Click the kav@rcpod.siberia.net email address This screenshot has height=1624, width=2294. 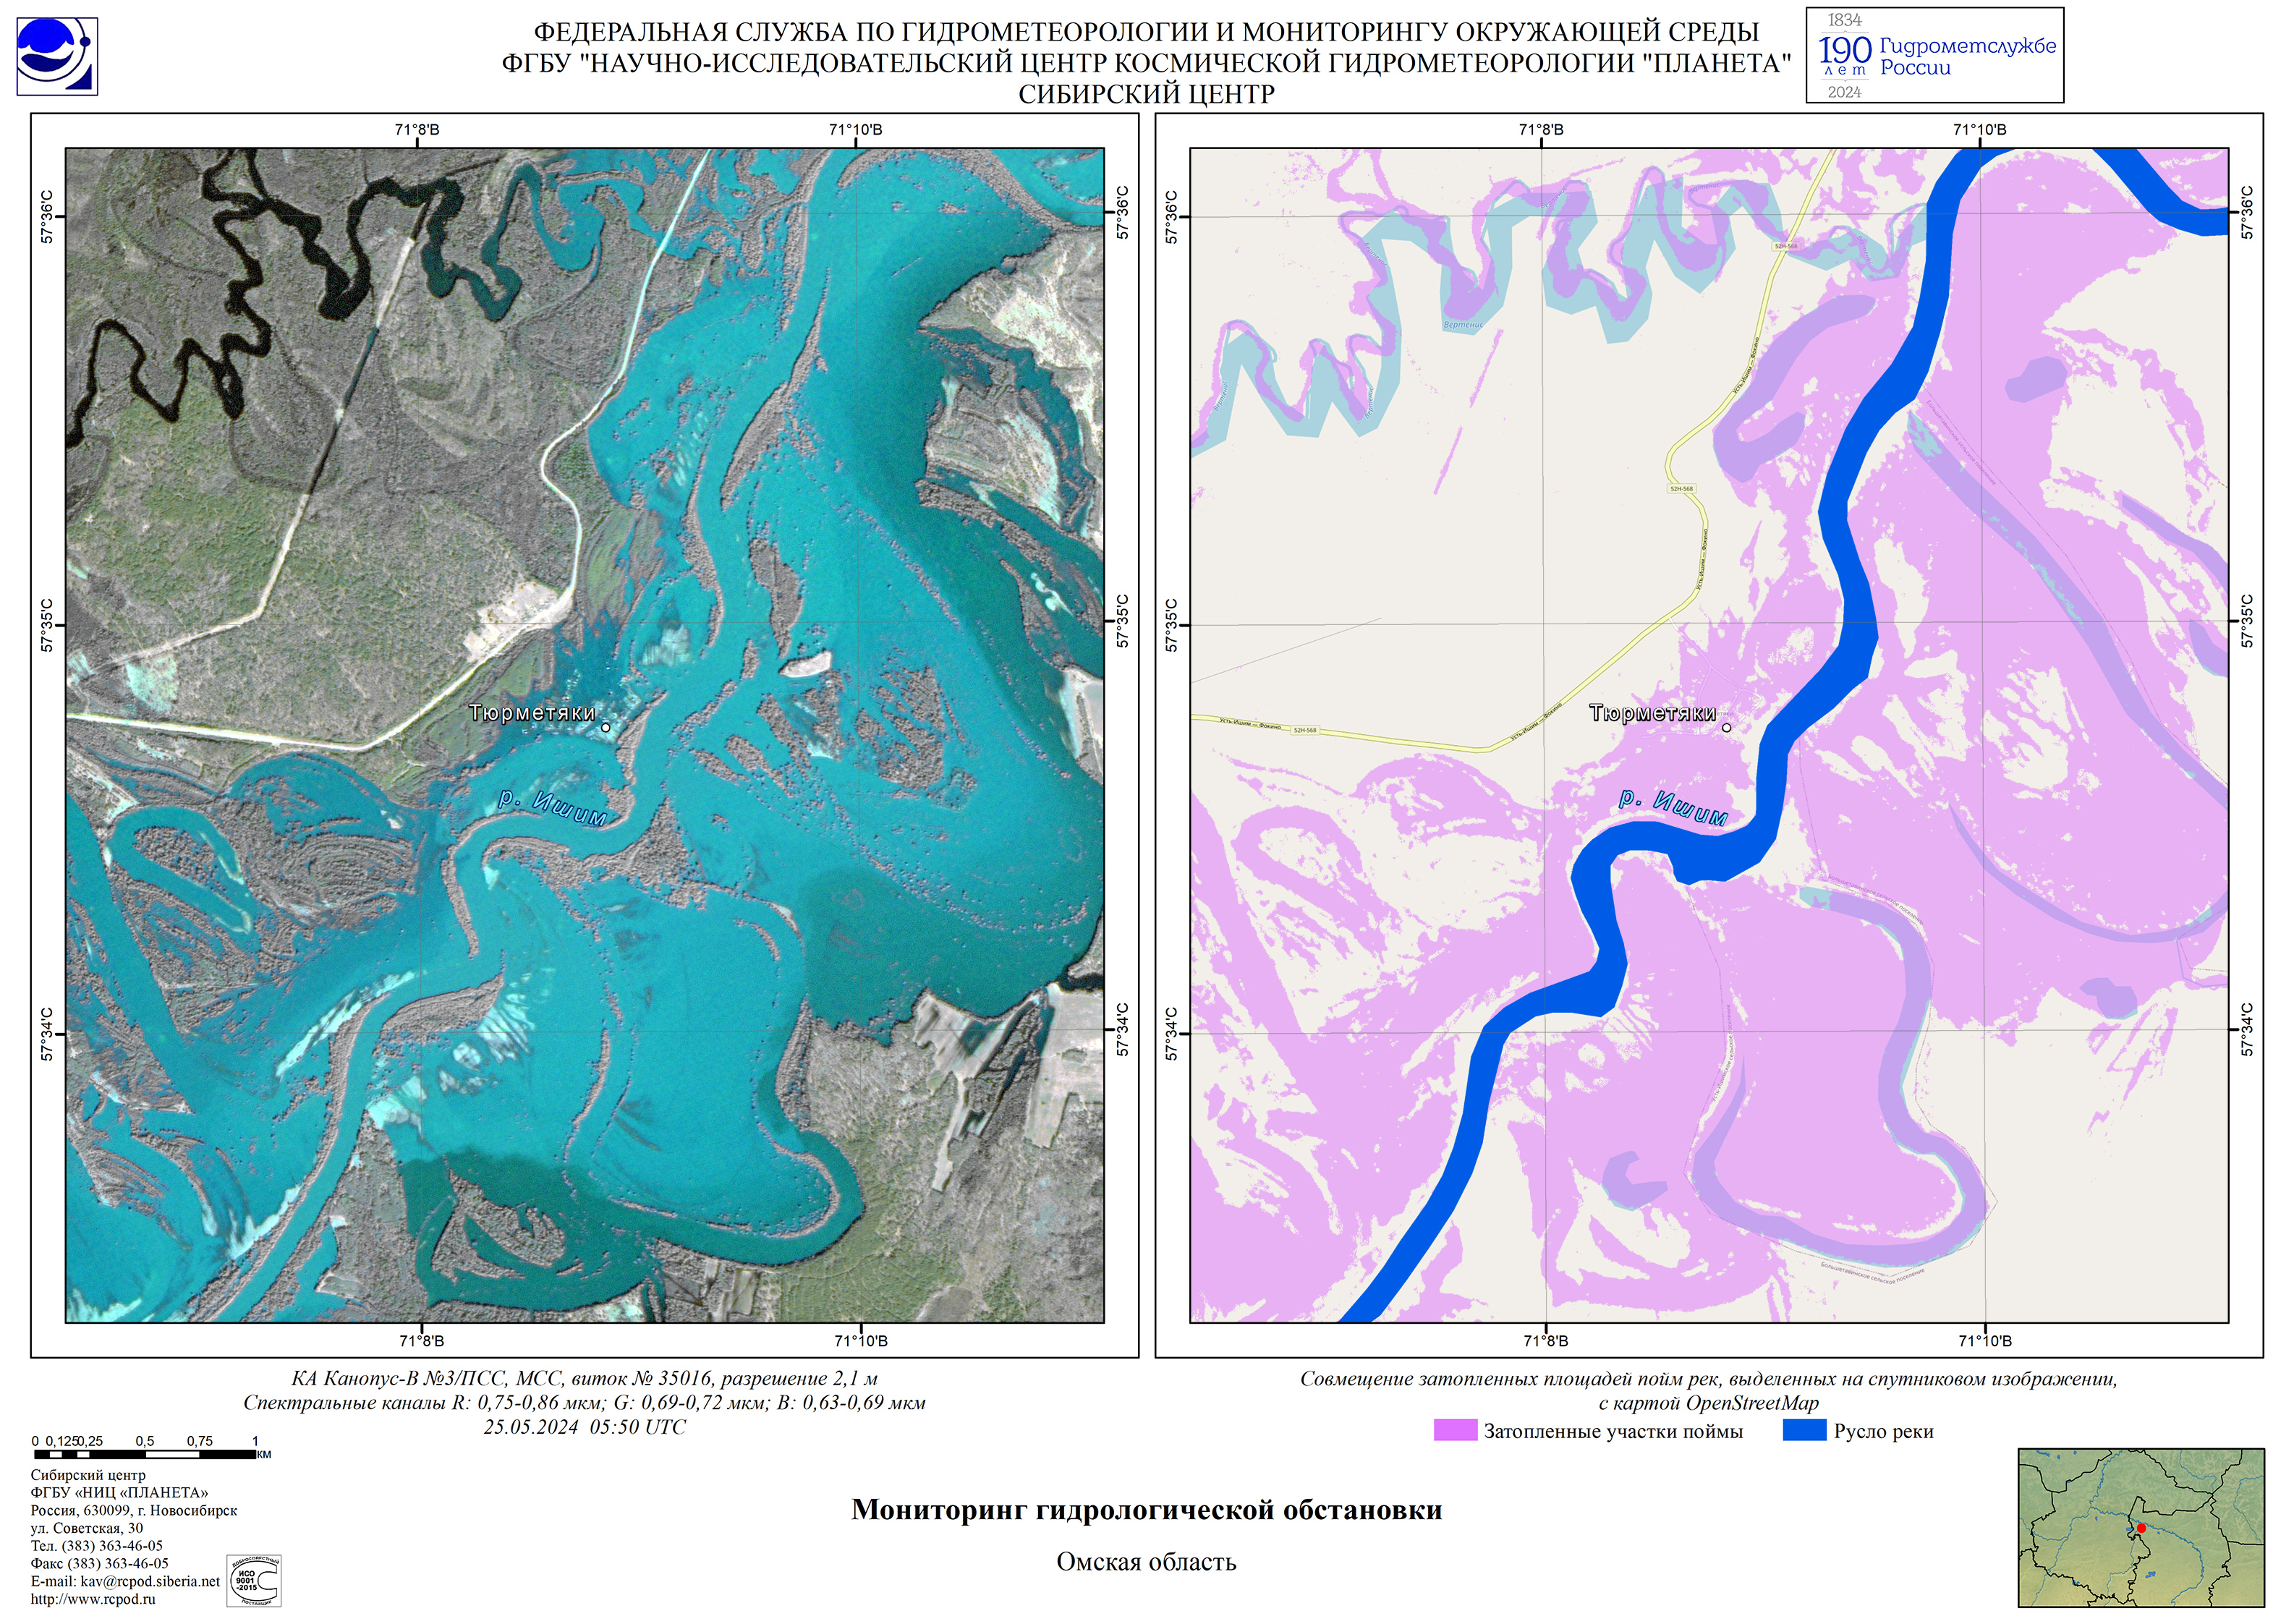coord(150,1581)
